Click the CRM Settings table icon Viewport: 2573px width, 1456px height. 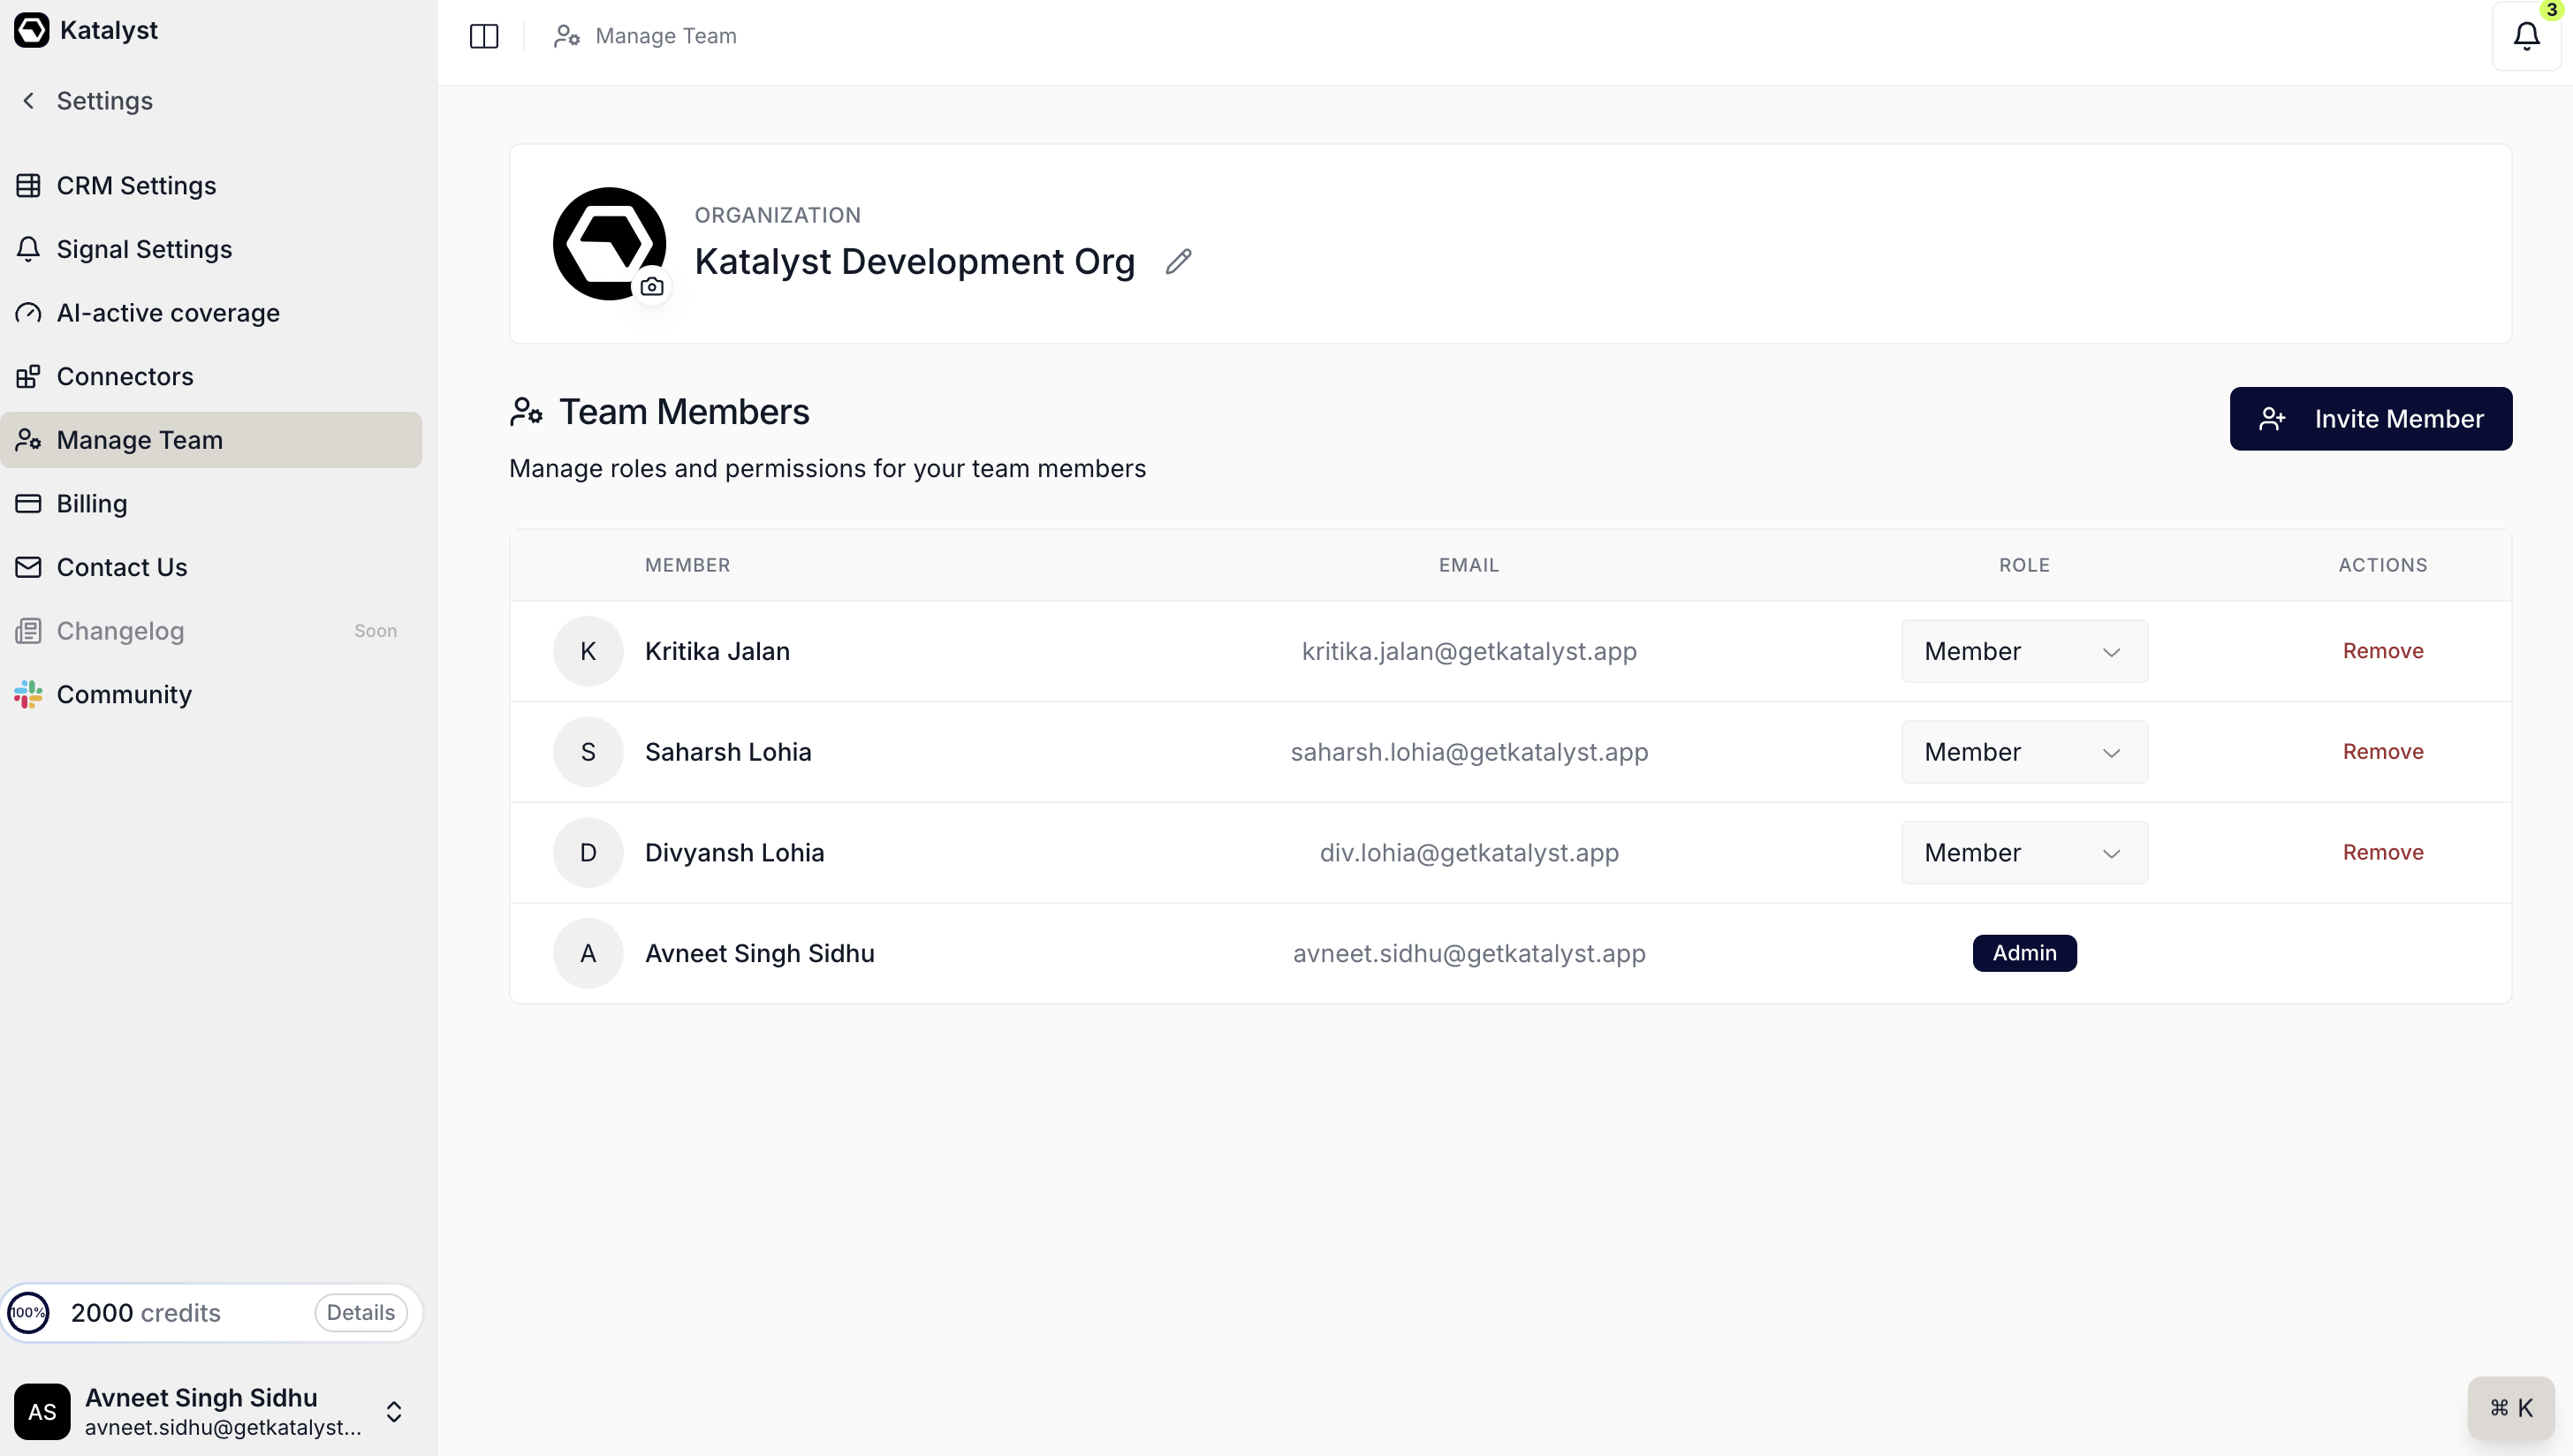point(28,186)
